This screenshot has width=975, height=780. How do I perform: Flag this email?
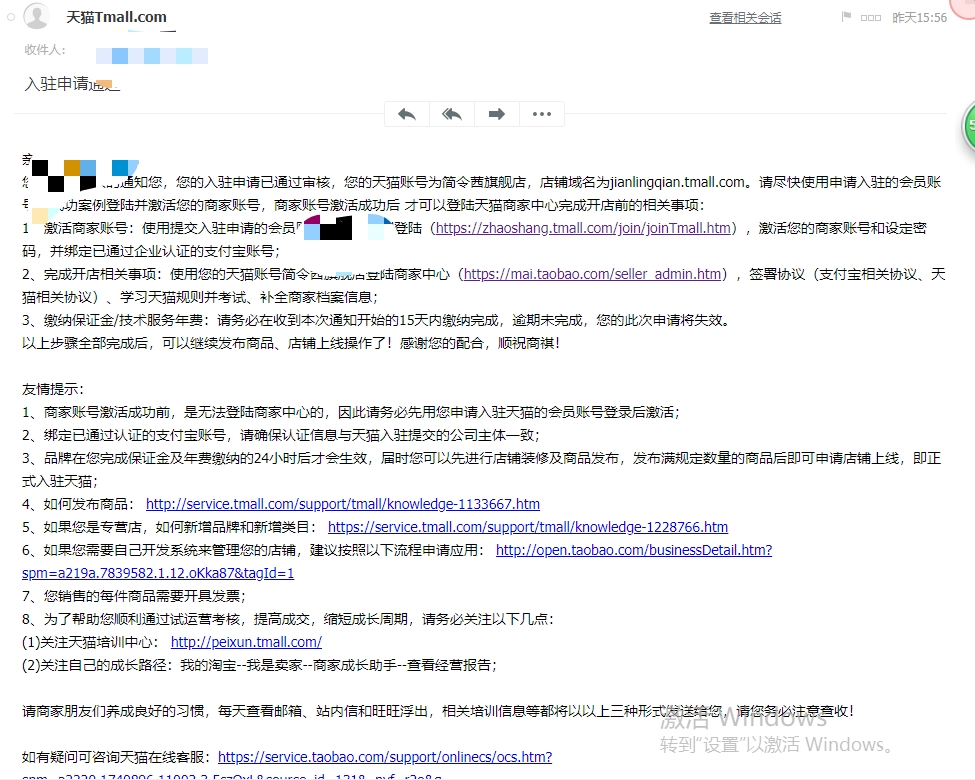tap(846, 17)
